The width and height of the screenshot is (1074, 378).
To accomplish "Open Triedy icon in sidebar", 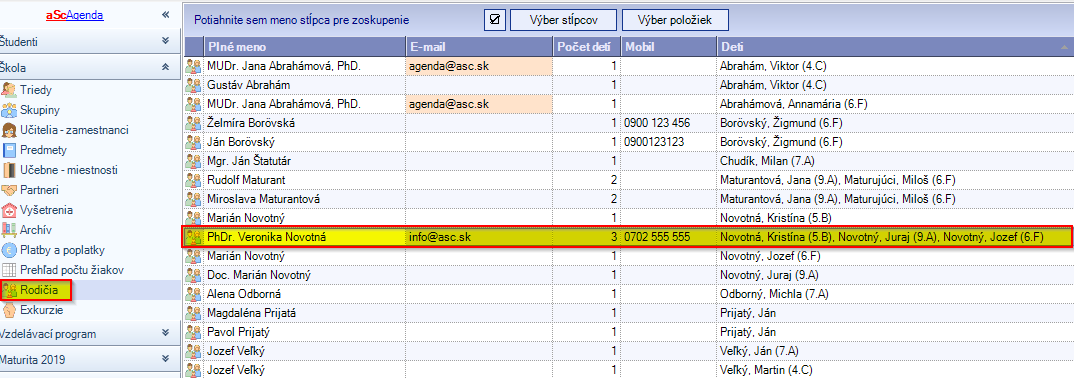I will [x=10, y=90].
